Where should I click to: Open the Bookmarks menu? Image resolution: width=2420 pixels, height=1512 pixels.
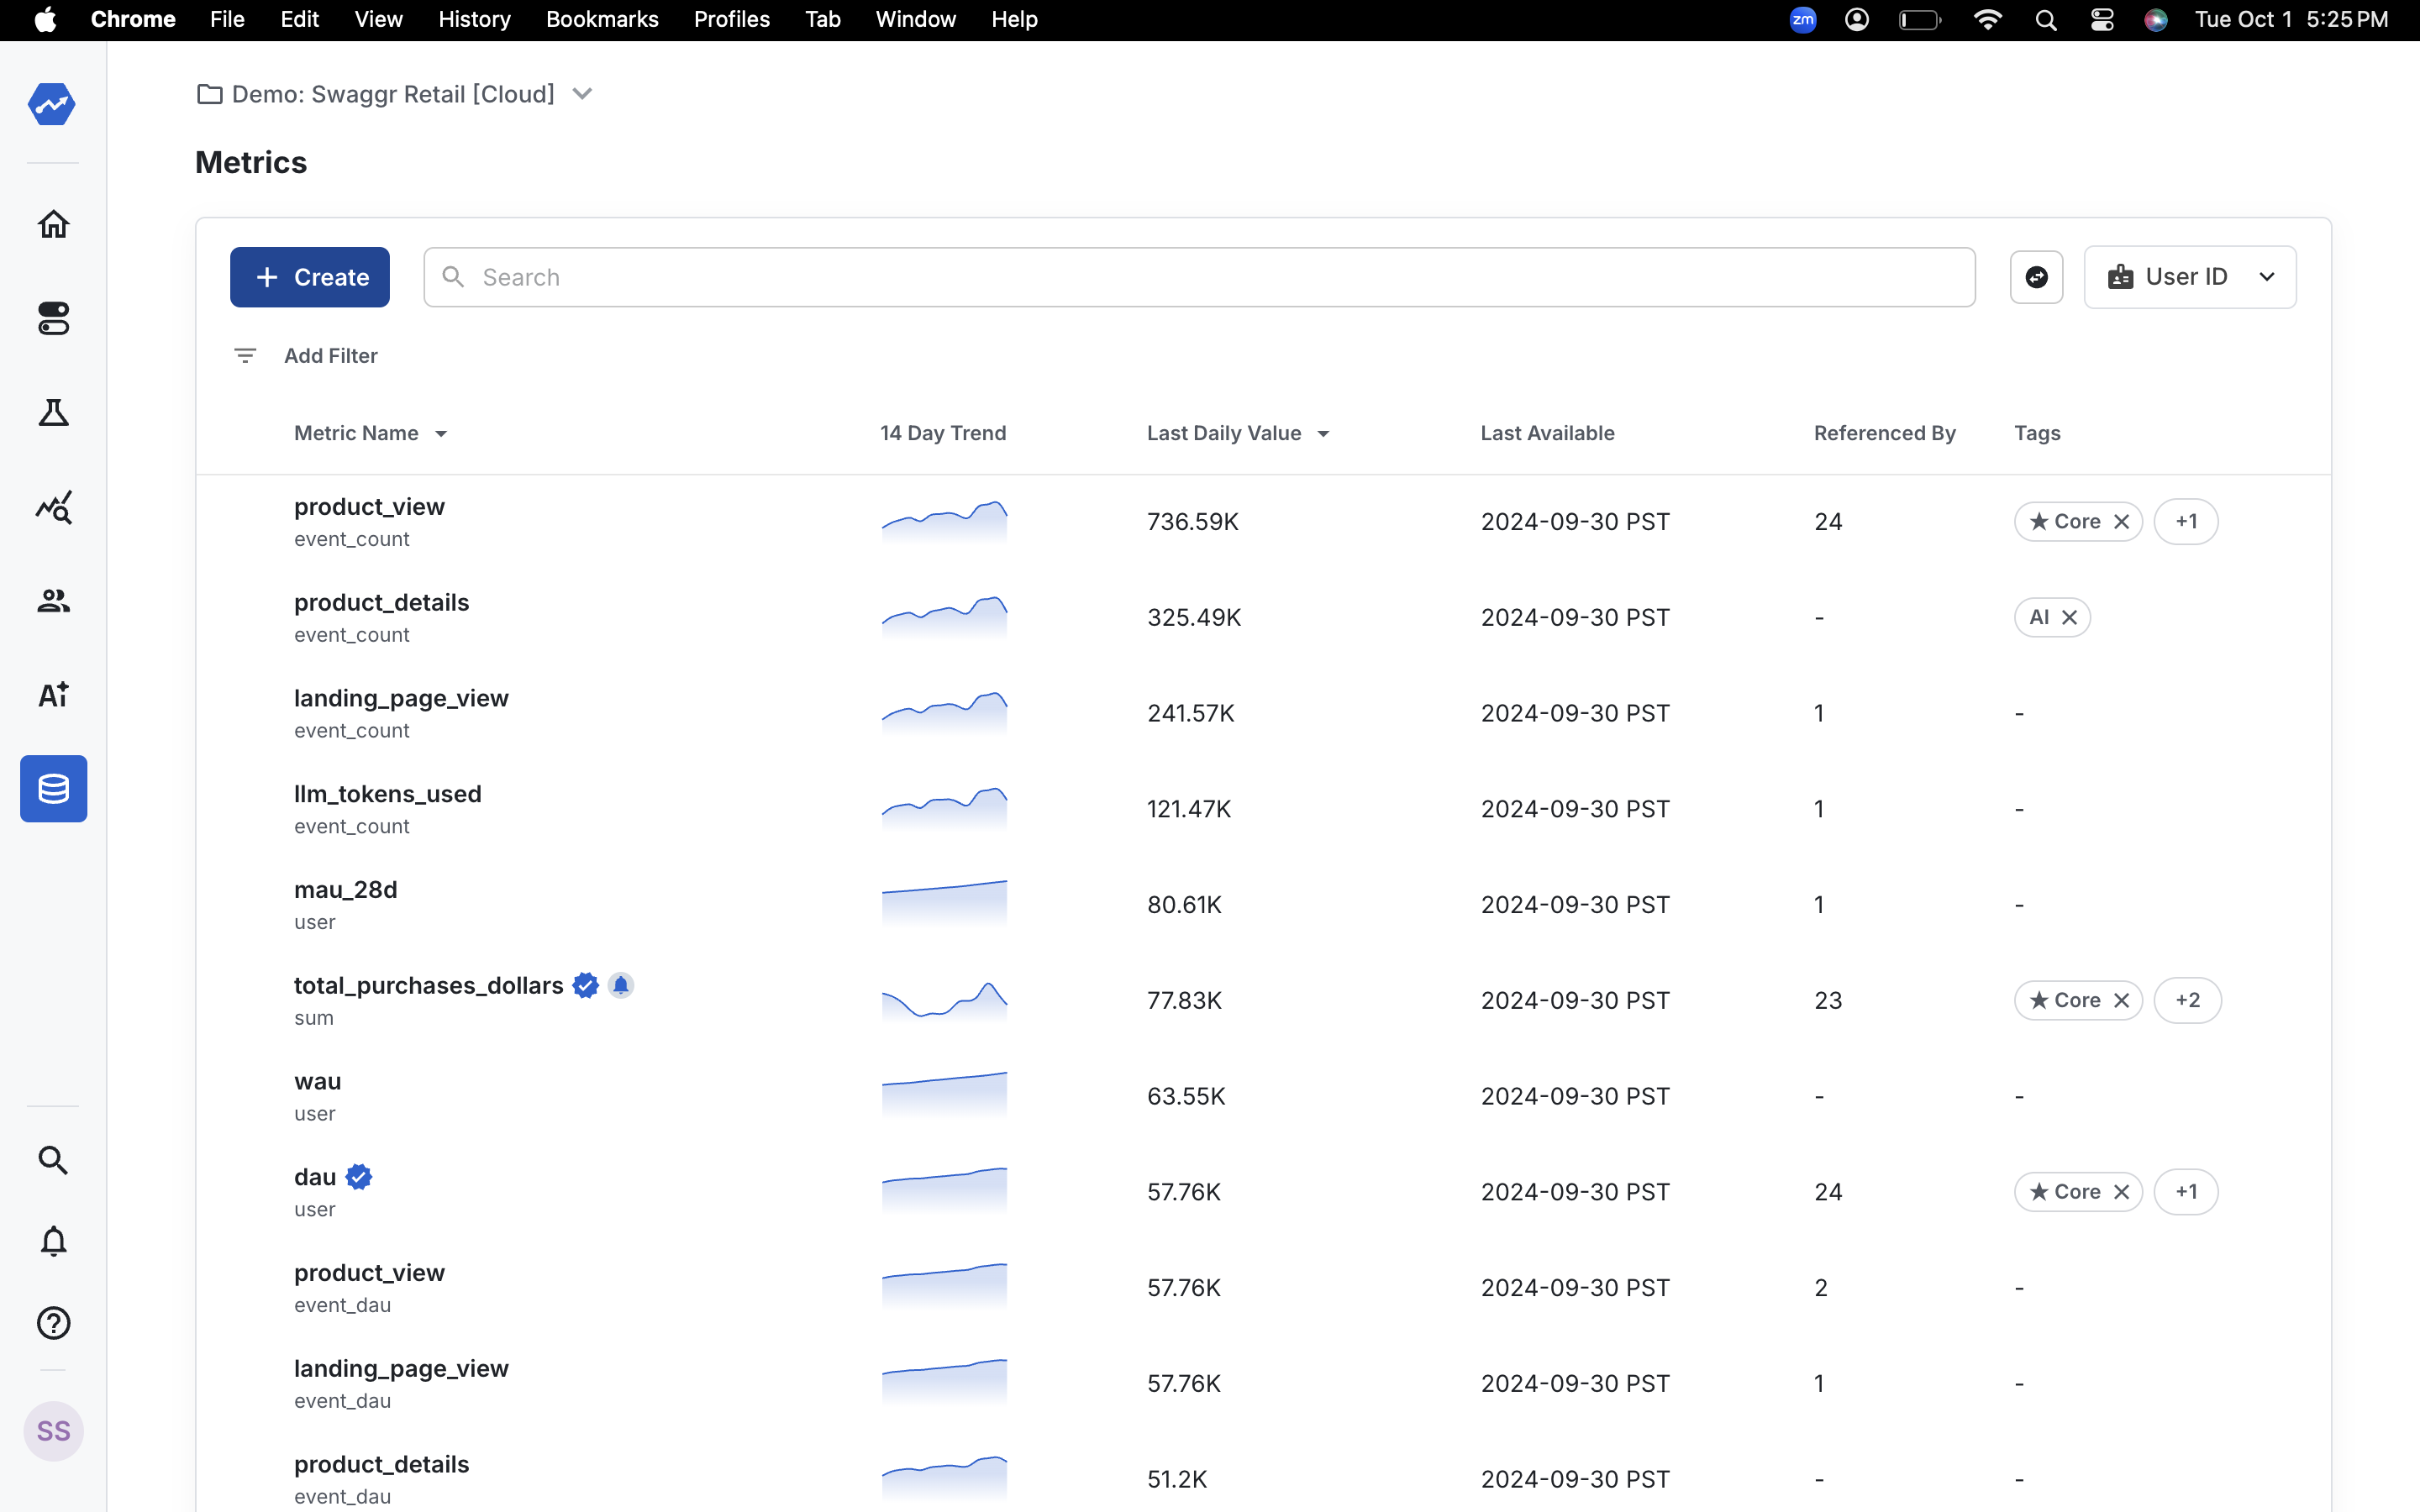(x=601, y=19)
